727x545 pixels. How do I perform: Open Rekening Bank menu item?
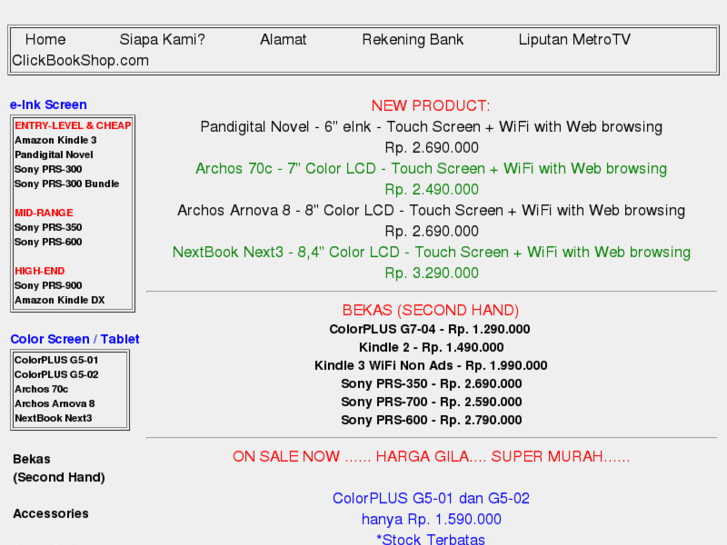coord(412,39)
